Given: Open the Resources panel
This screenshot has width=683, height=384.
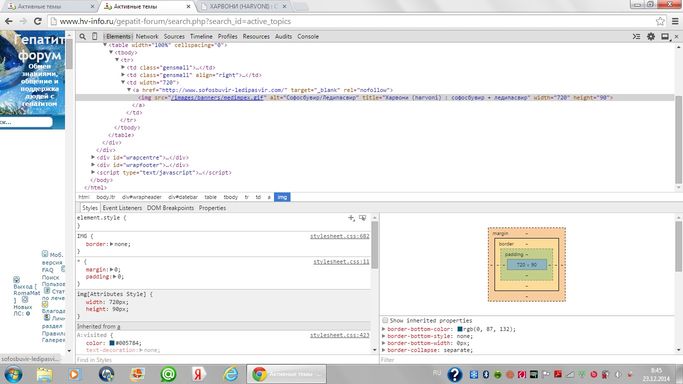Looking at the screenshot, I should (x=256, y=37).
